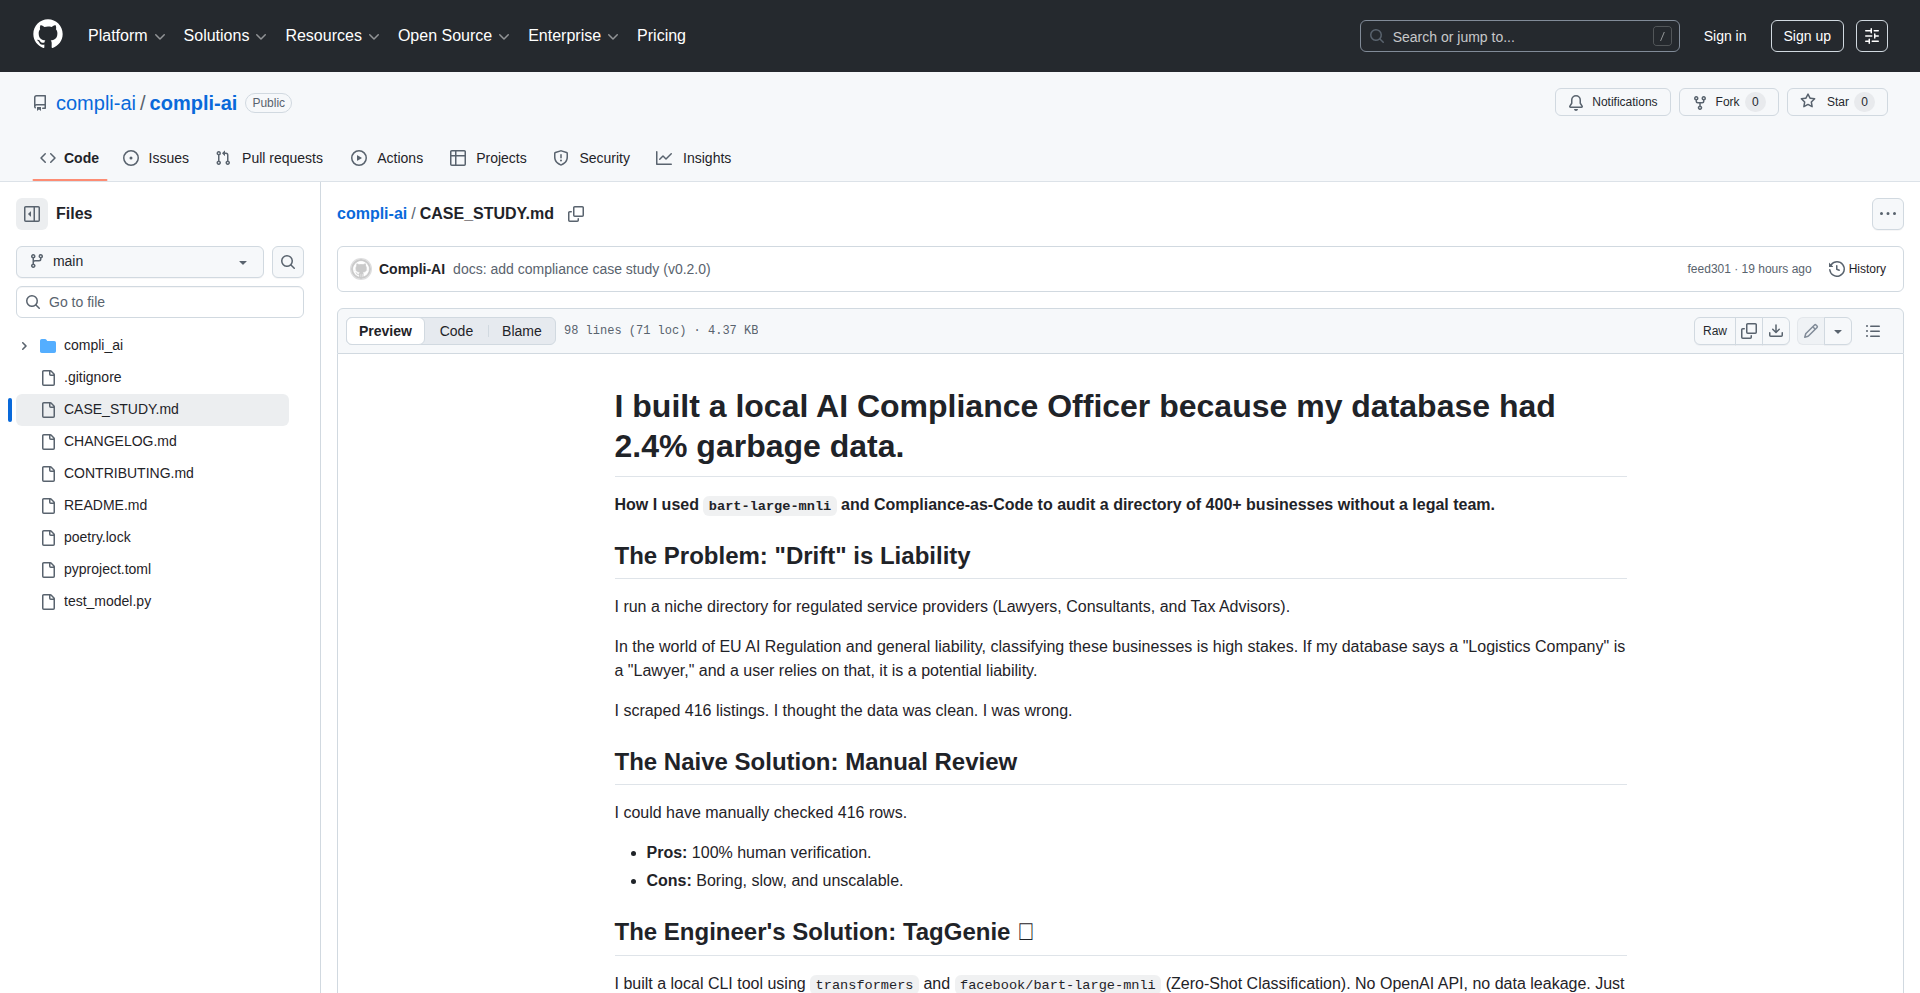The image size is (1920, 993).
Task: Open the main branch dropdown
Action: click(x=140, y=262)
